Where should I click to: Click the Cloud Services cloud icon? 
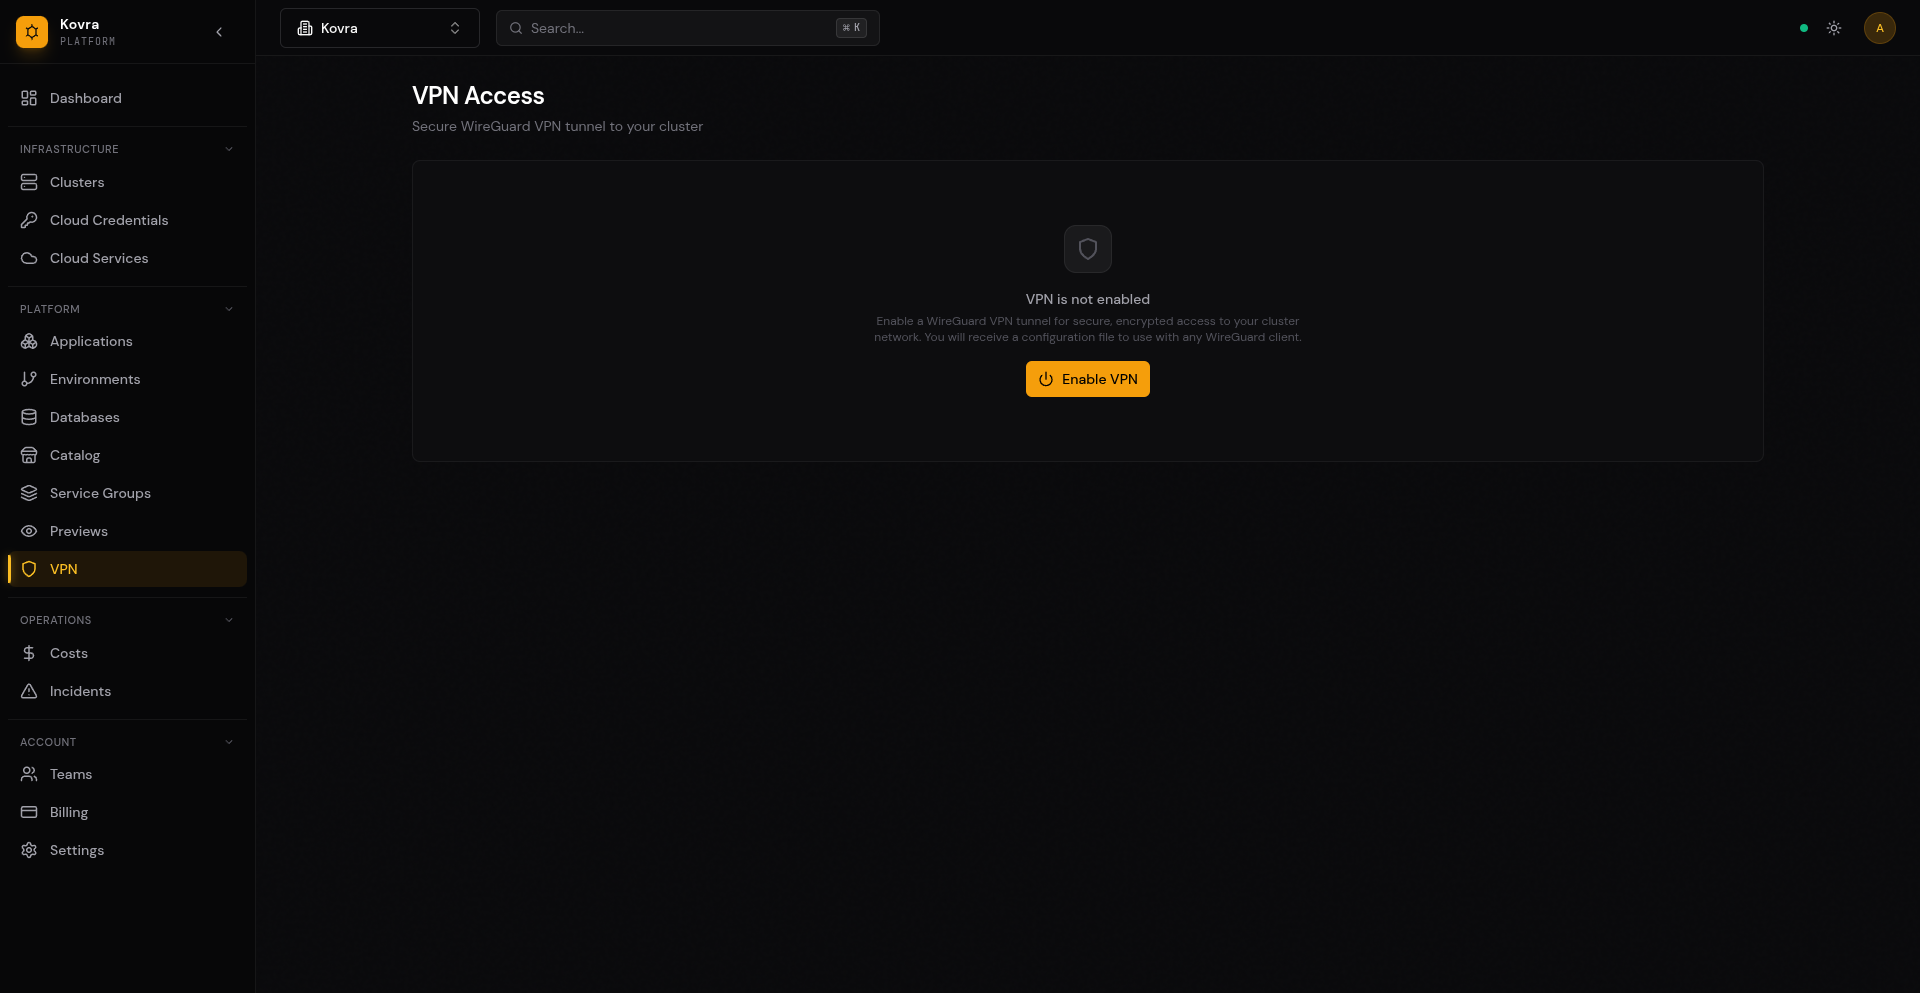pyautogui.click(x=29, y=258)
